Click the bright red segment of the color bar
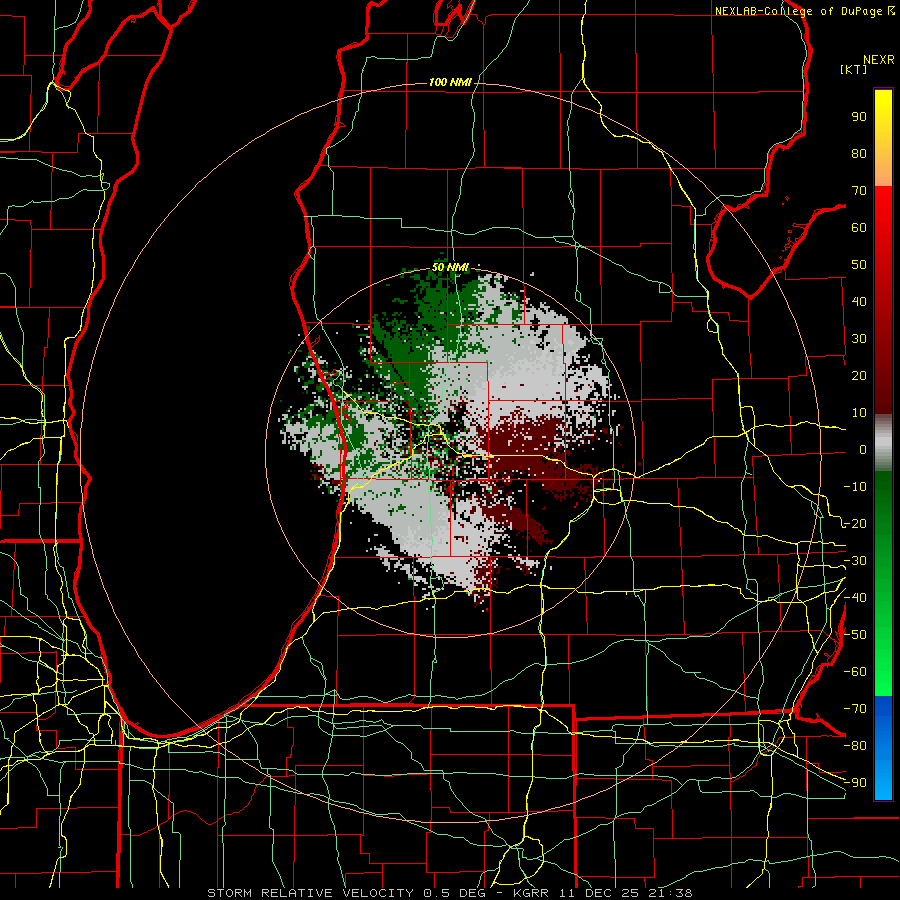 pos(883,230)
